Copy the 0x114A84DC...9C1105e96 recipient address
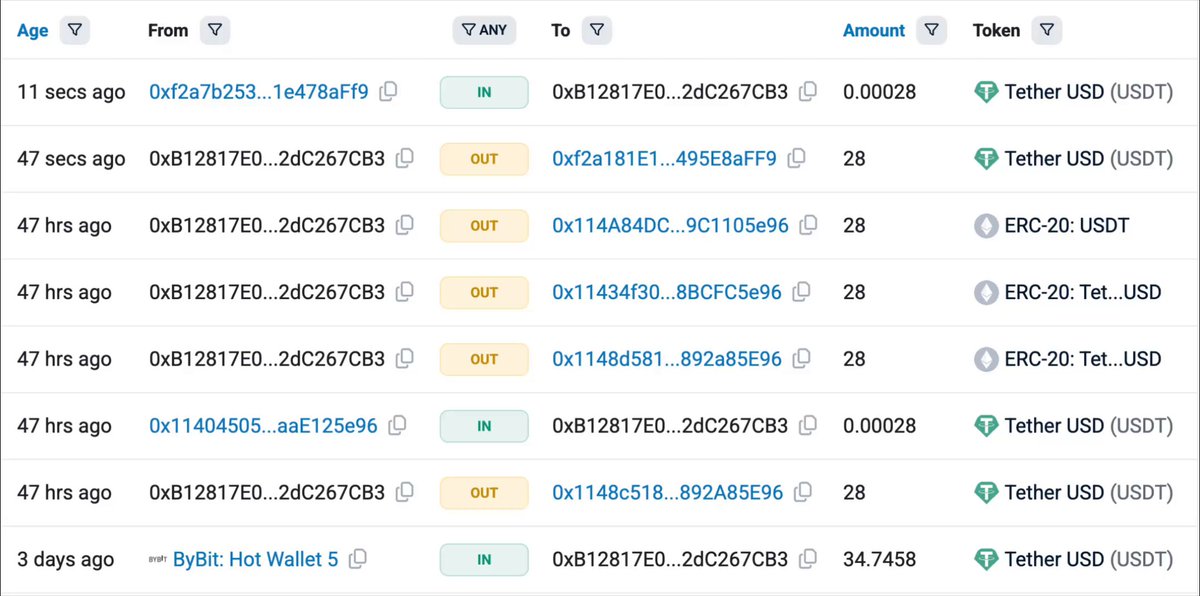This screenshot has height=596, width=1200. pyautogui.click(x=808, y=225)
